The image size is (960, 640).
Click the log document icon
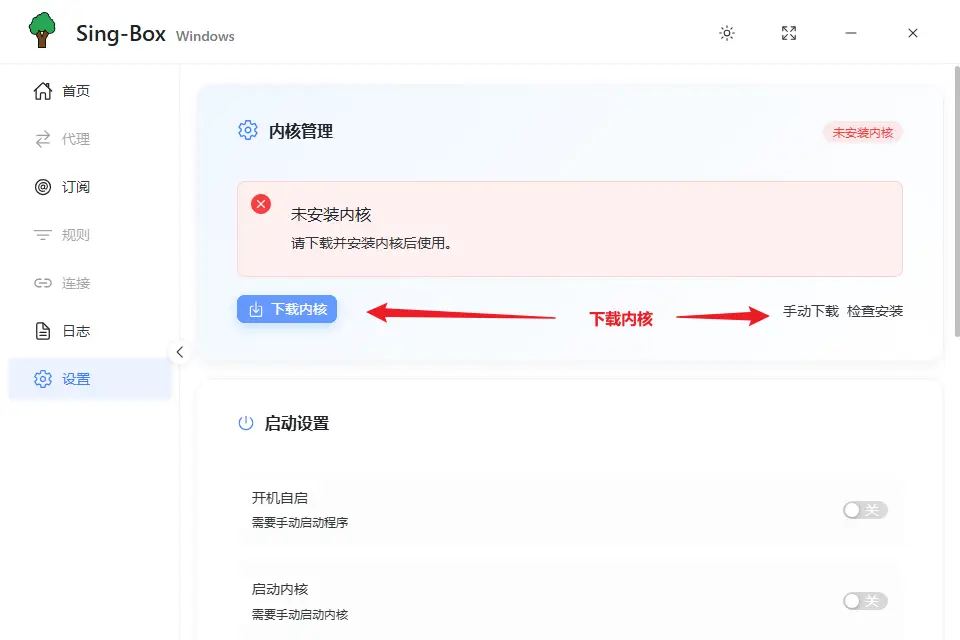pyautogui.click(x=42, y=331)
